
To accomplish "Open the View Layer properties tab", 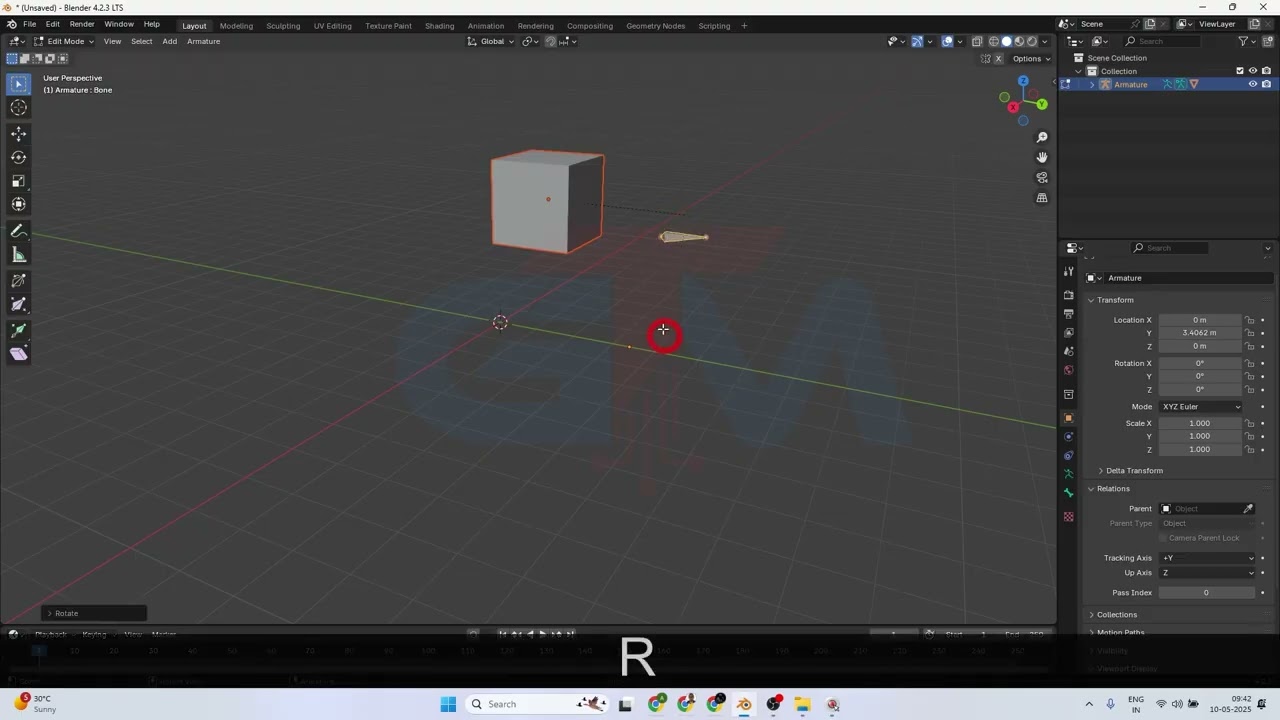I will tap(1068, 333).
